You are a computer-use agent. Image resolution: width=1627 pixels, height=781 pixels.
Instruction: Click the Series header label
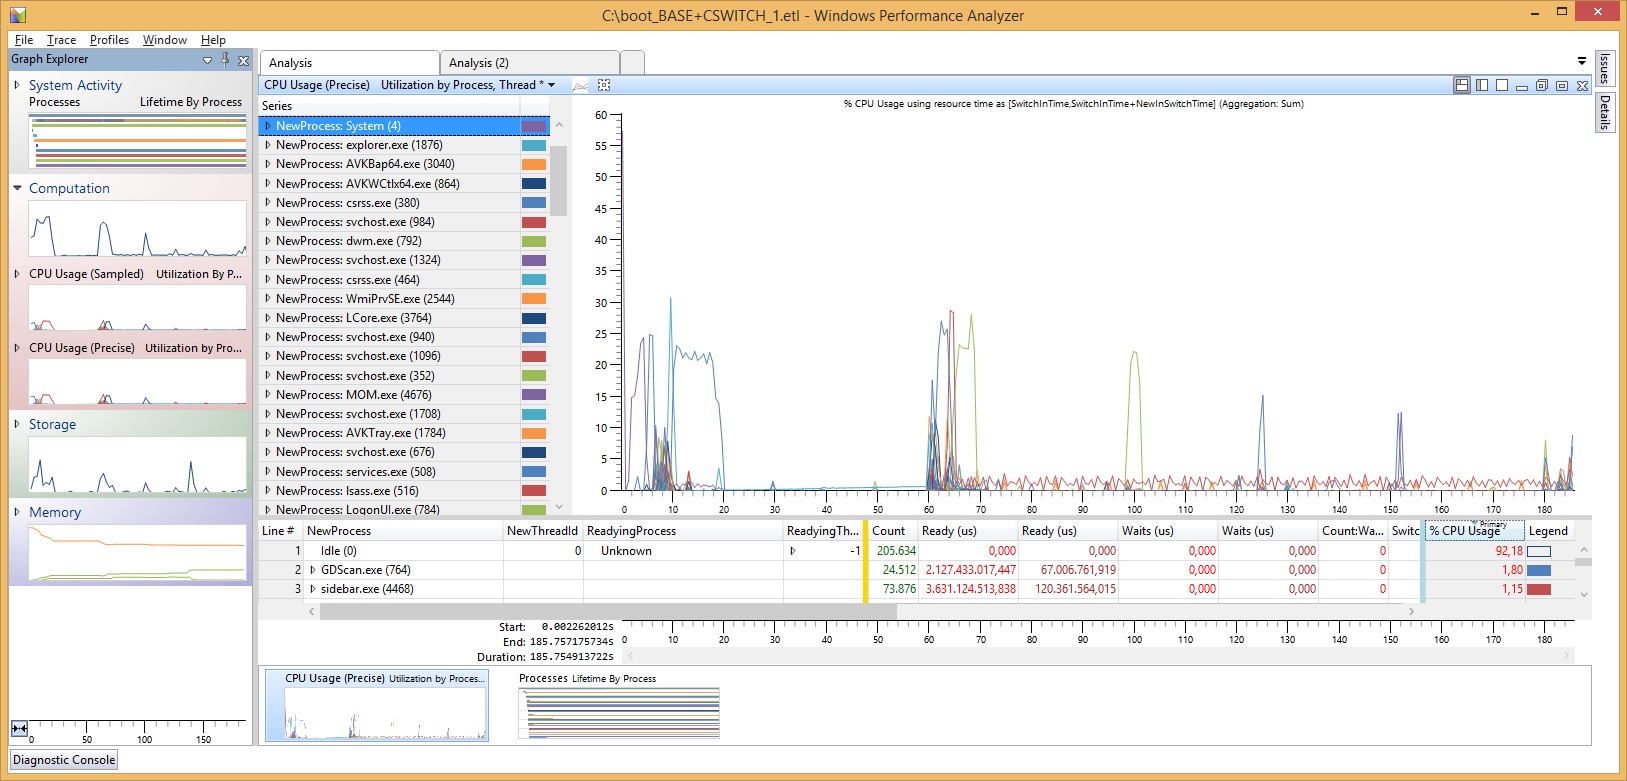(x=277, y=106)
